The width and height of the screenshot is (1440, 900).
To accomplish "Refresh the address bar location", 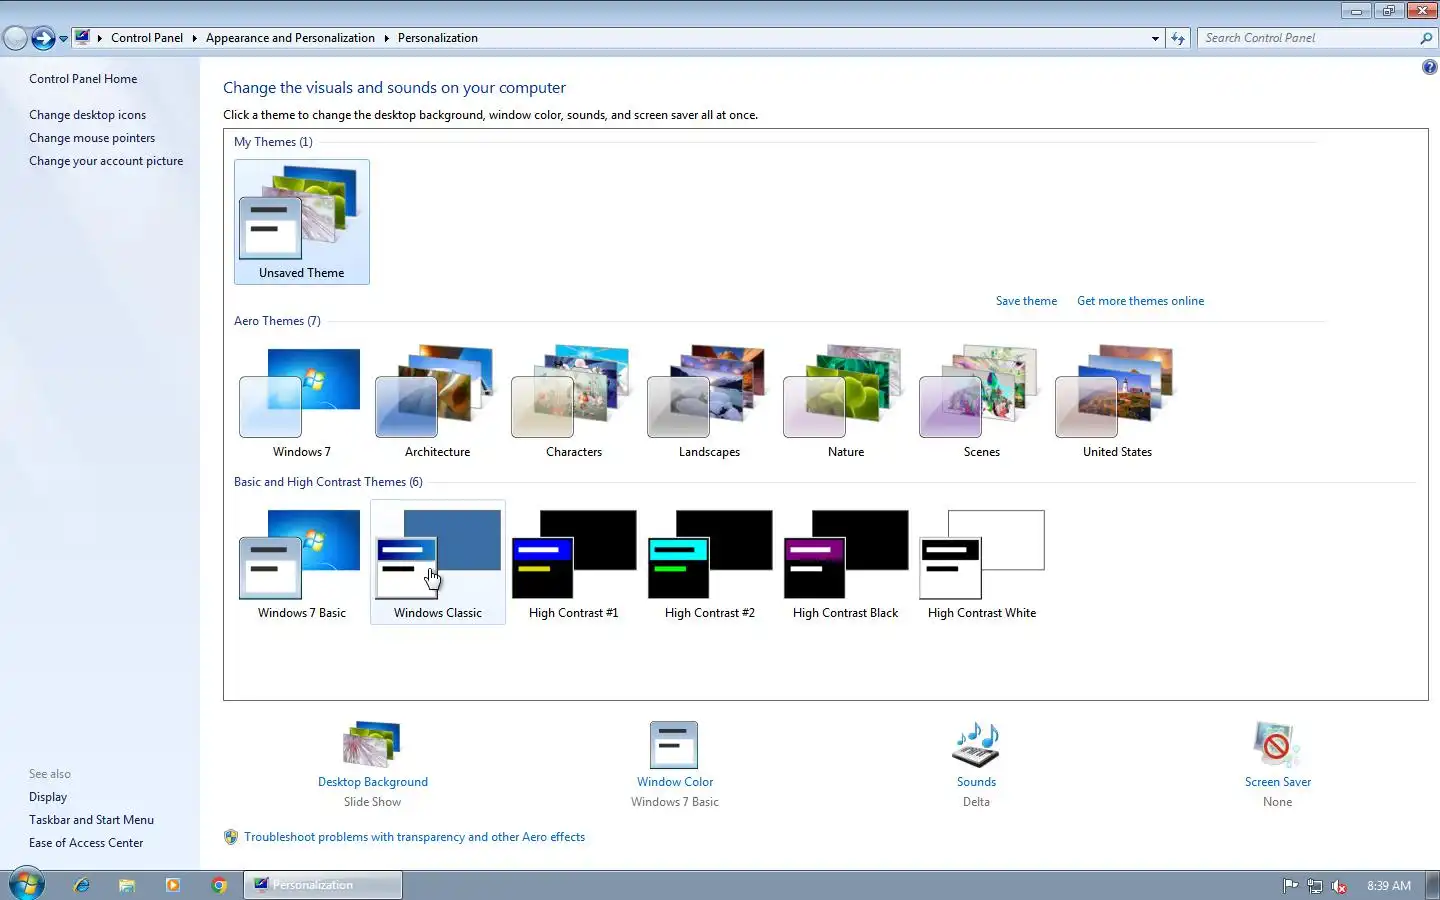I will coord(1178,38).
